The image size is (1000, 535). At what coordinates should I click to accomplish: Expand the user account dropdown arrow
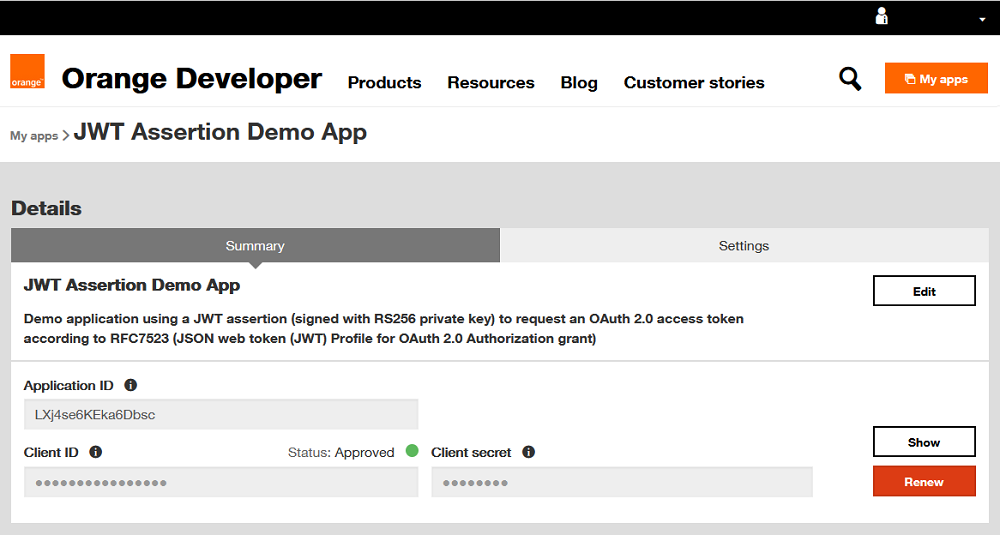click(982, 20)
